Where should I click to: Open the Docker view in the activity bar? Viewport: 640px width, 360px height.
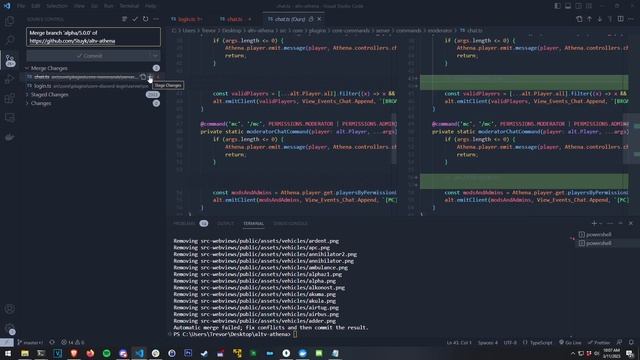tap(10, 137)
